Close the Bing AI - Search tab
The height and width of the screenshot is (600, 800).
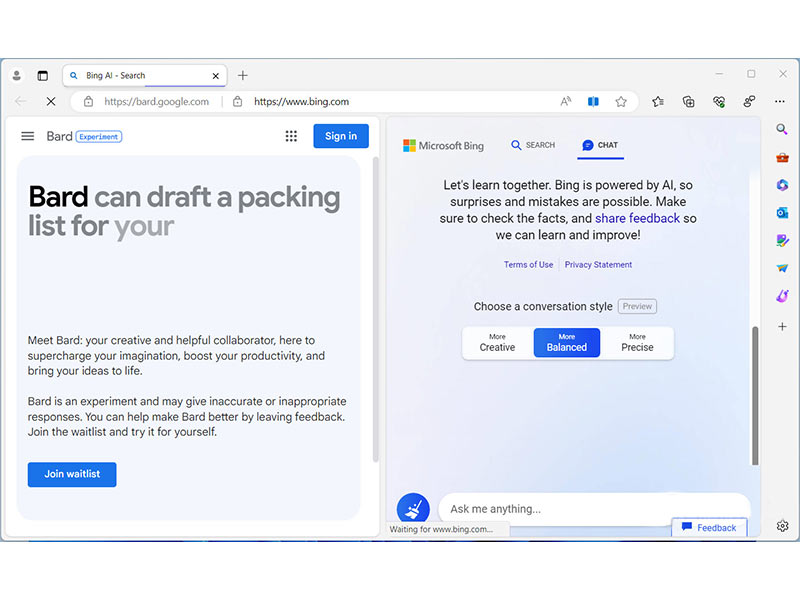tap(215, 76)
